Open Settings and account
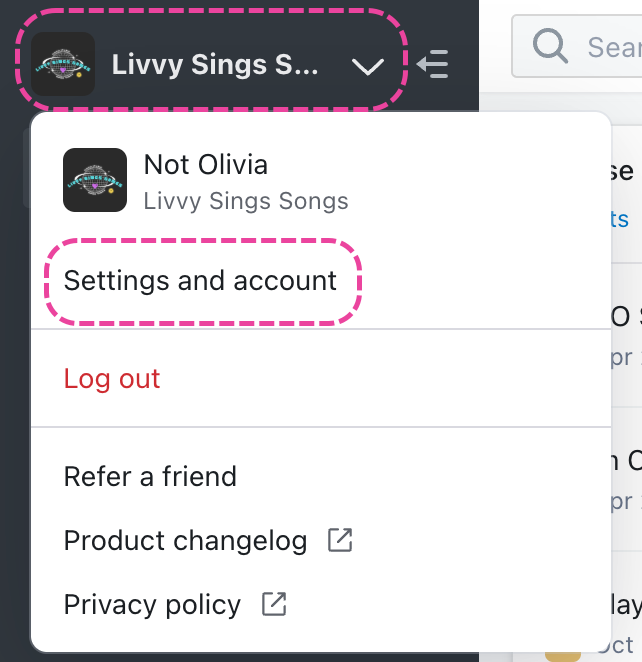642x662 pixels. 200,281
